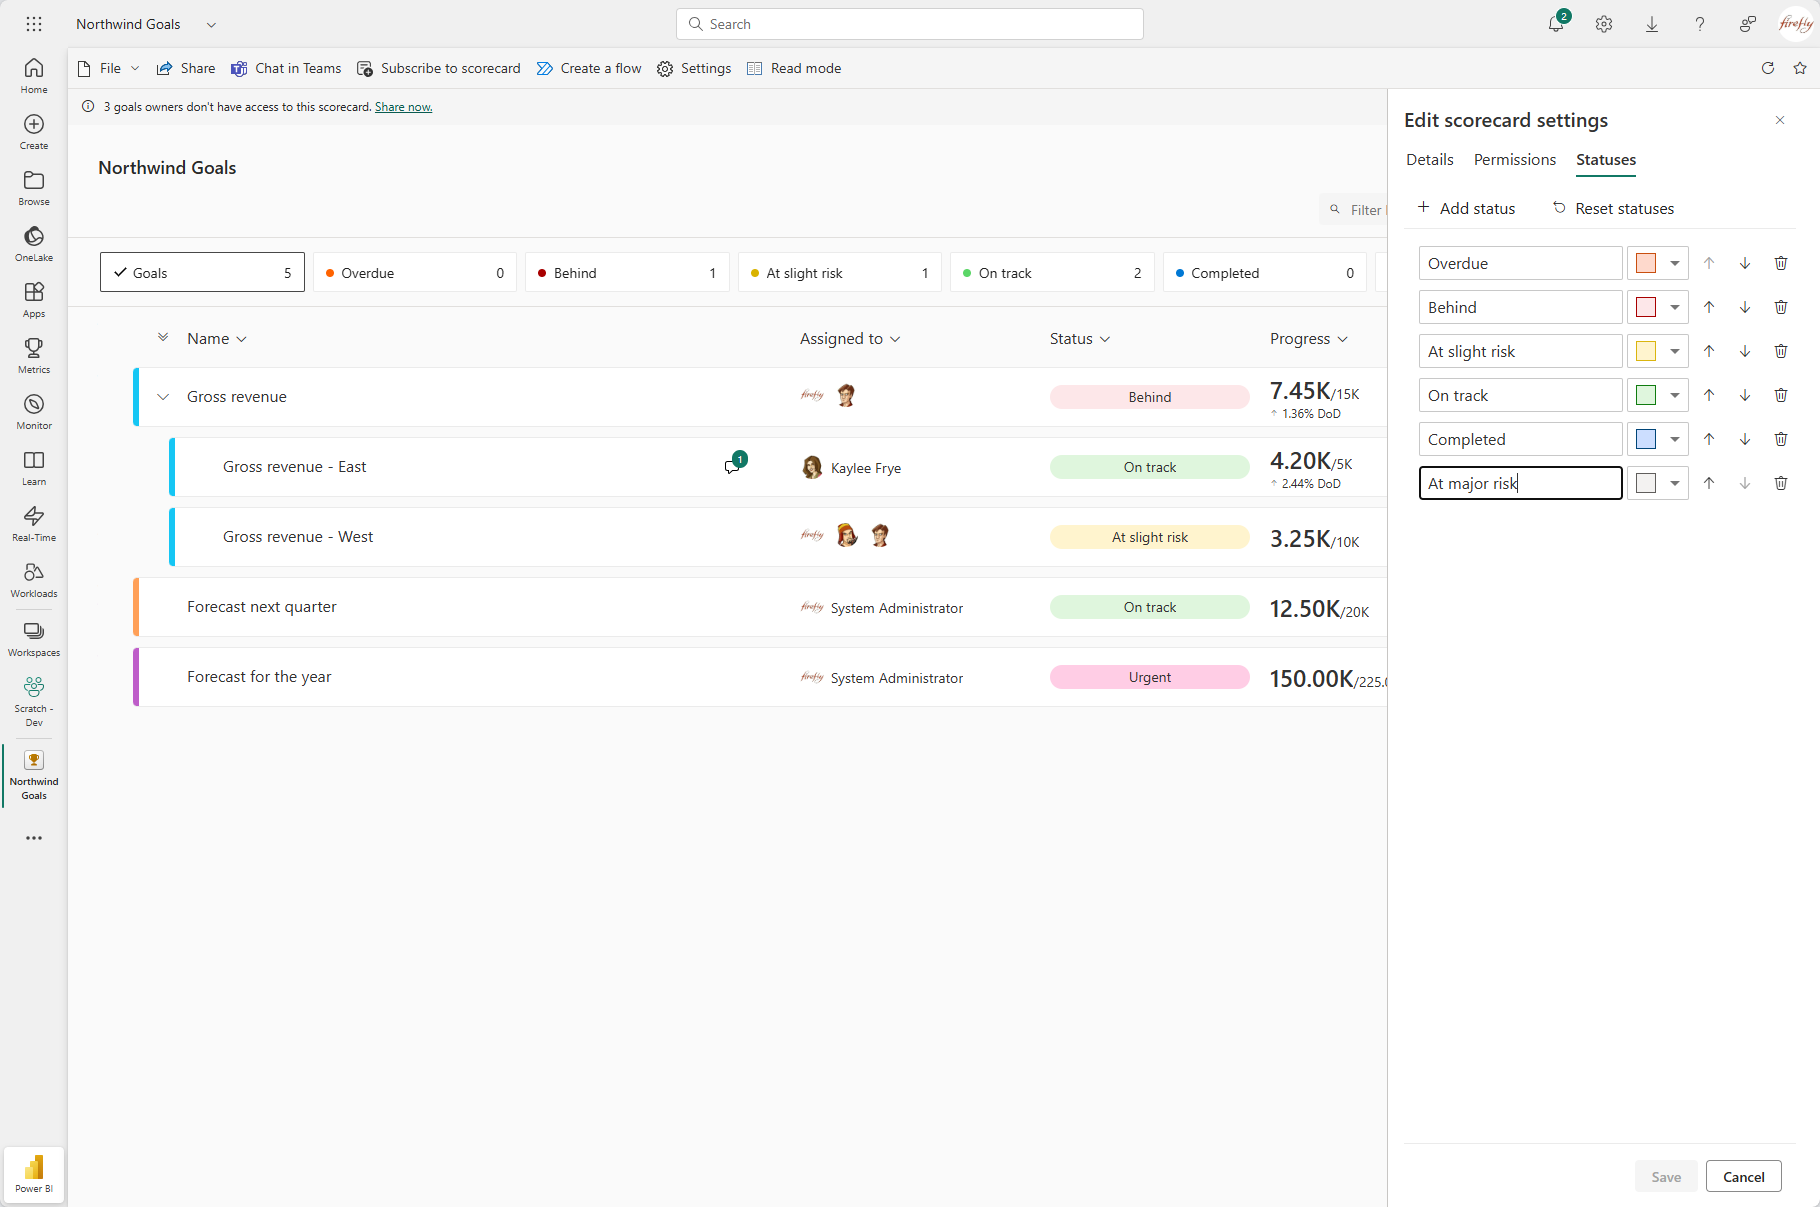Viewport: 1820px width, 1207px height.
Task: Open Scratch - Dev workspace
Action: pyautogui.click(x=34, y=701)
